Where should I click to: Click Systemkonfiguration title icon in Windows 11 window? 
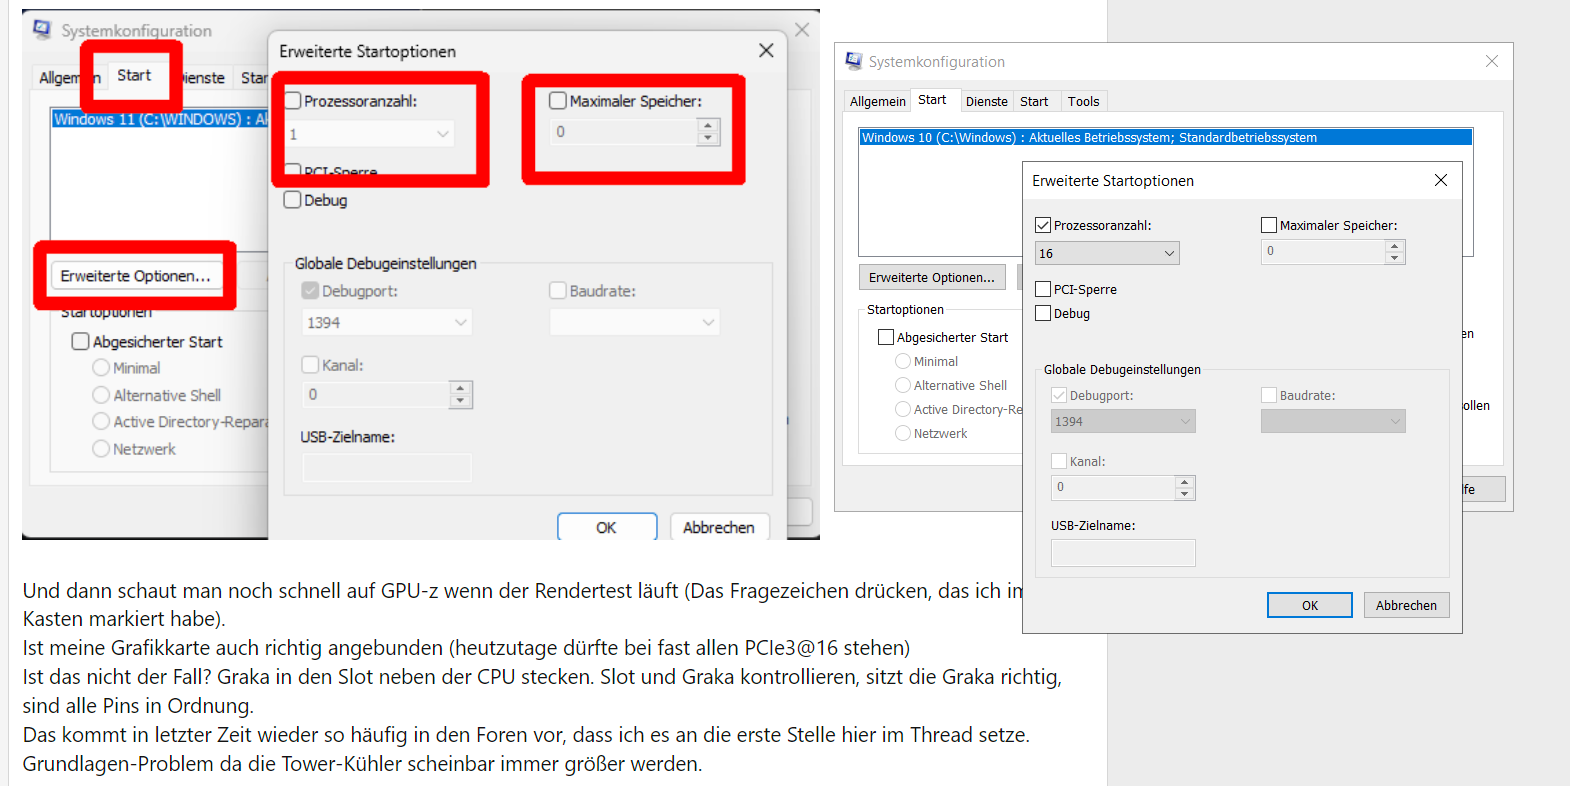pyautogui.click(x=42, y=29)
